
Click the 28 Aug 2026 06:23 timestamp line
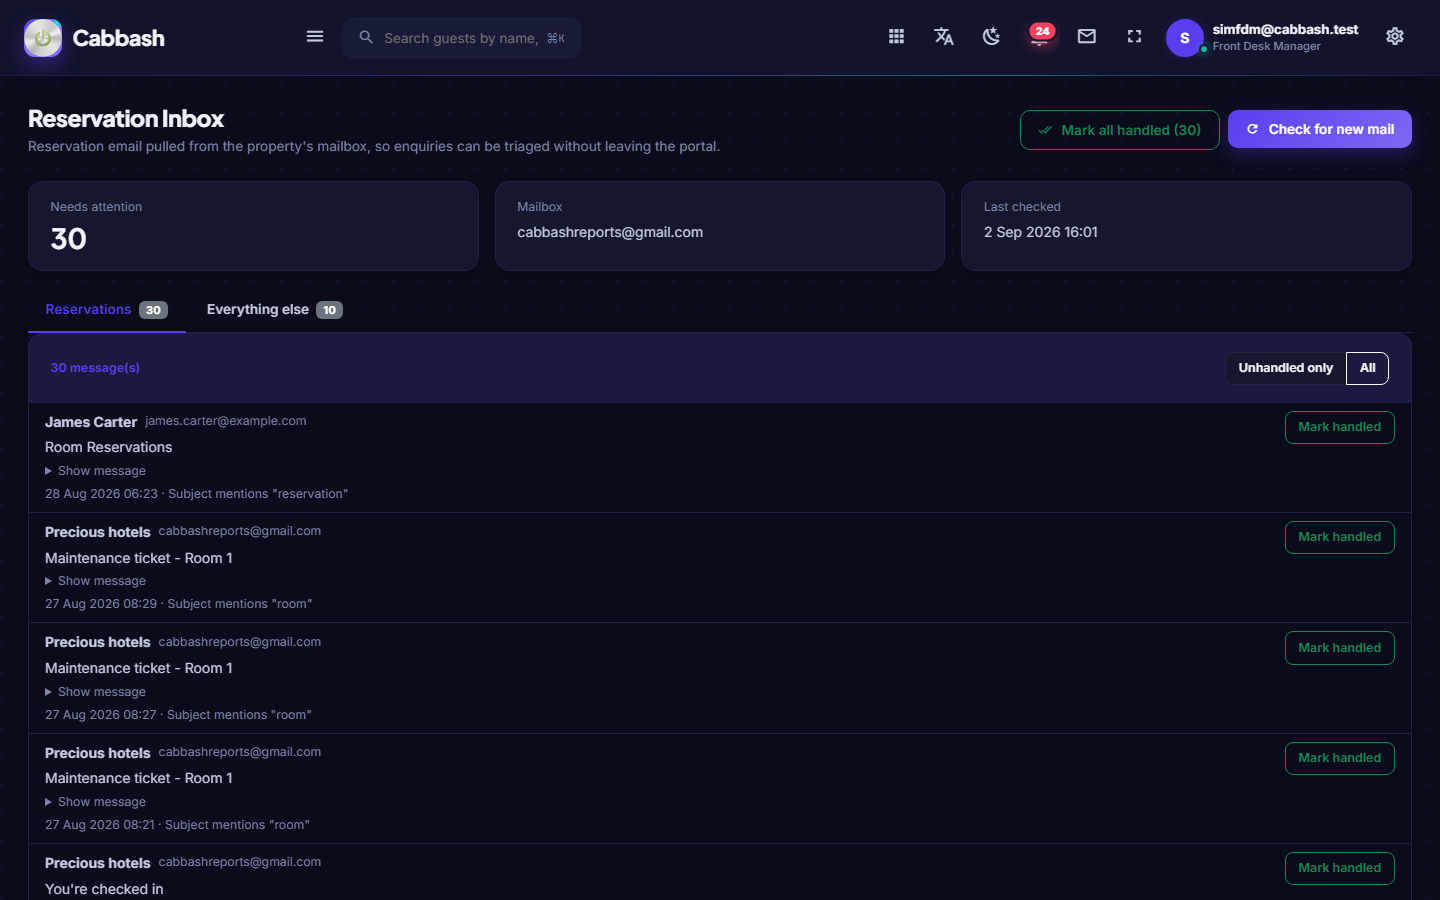pyautogui.click(x=196, y=494)
